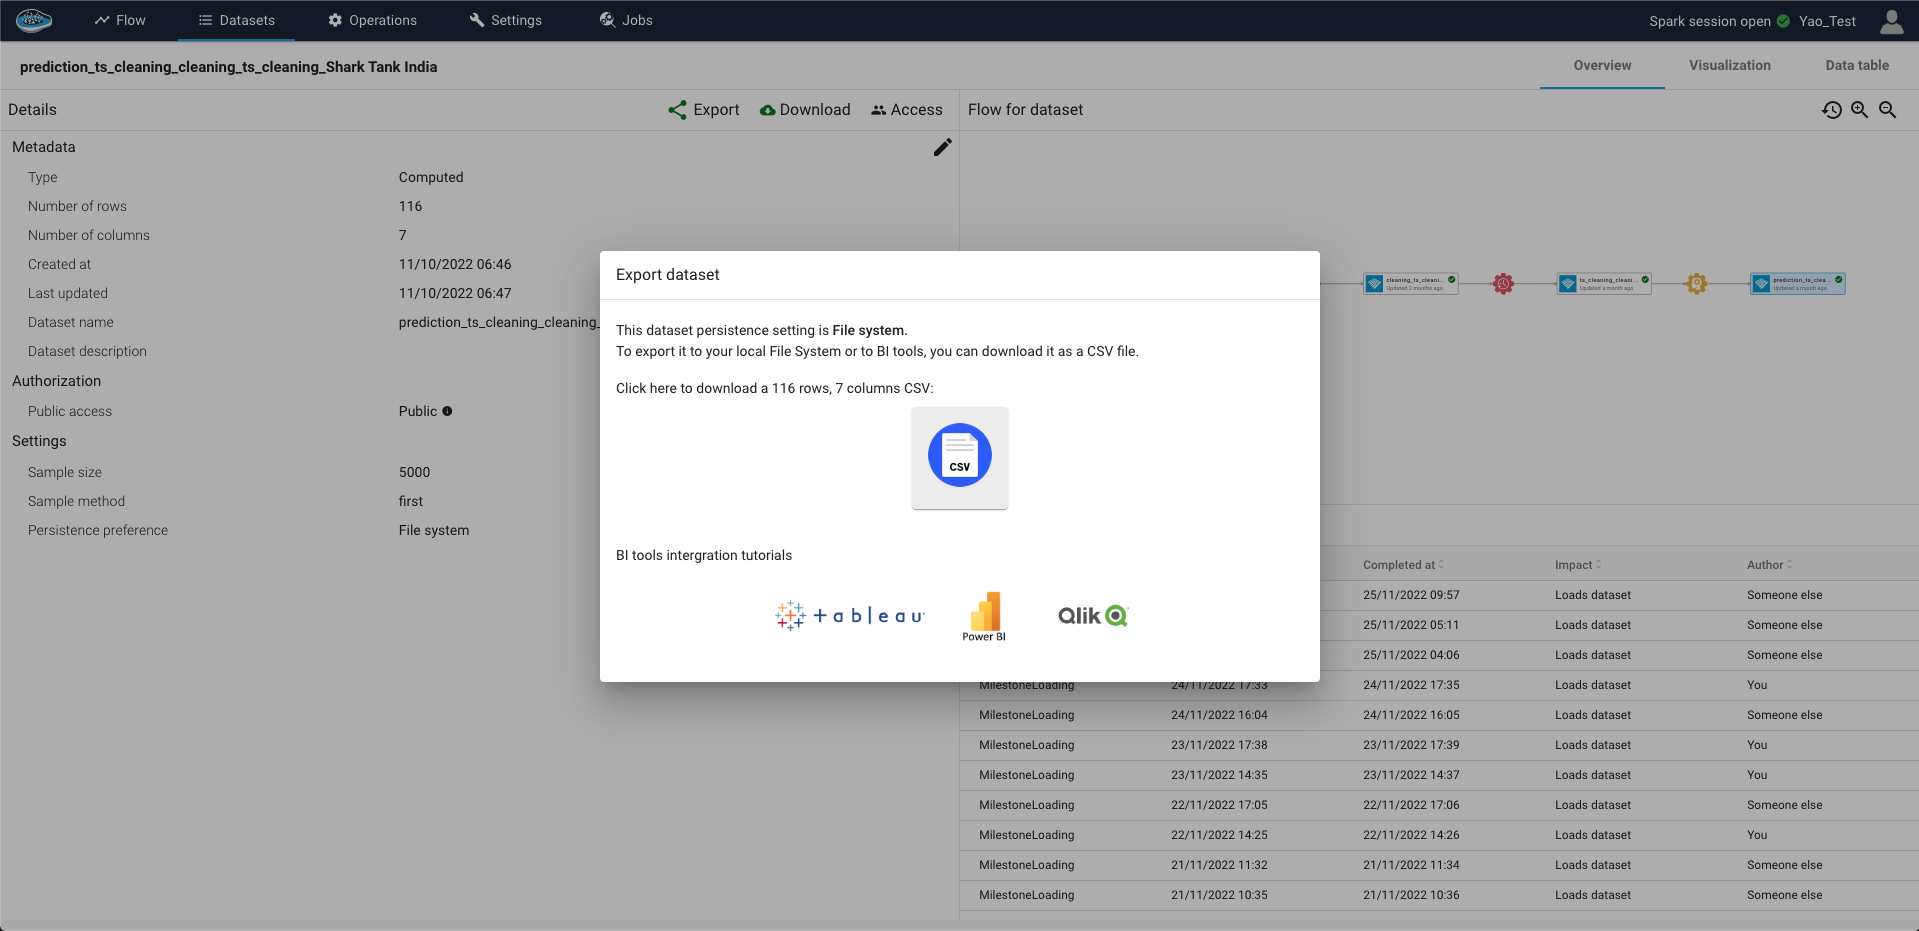Select the yellow prediction gear node
Image resolution: width=1919 pixels, height=931 pixels.
coord(1696,284)
